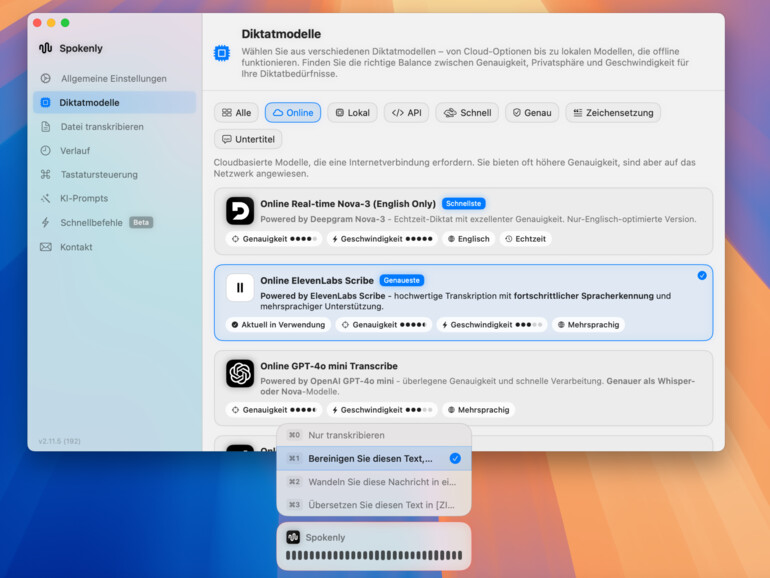Select the Diktatmodelle sidebar item

[114, 103]
